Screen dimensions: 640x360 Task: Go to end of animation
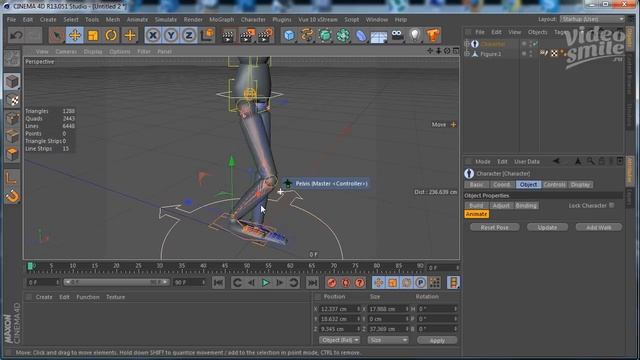pos(313,282)
